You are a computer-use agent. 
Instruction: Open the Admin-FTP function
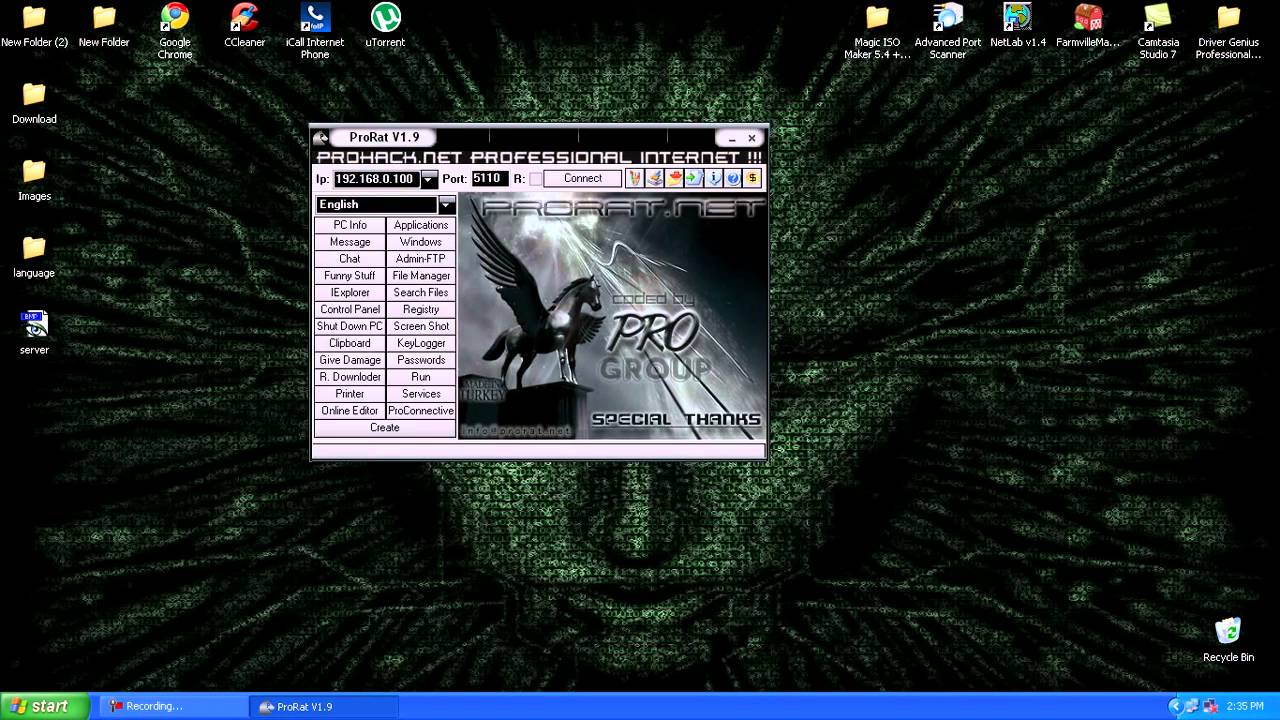421,259
